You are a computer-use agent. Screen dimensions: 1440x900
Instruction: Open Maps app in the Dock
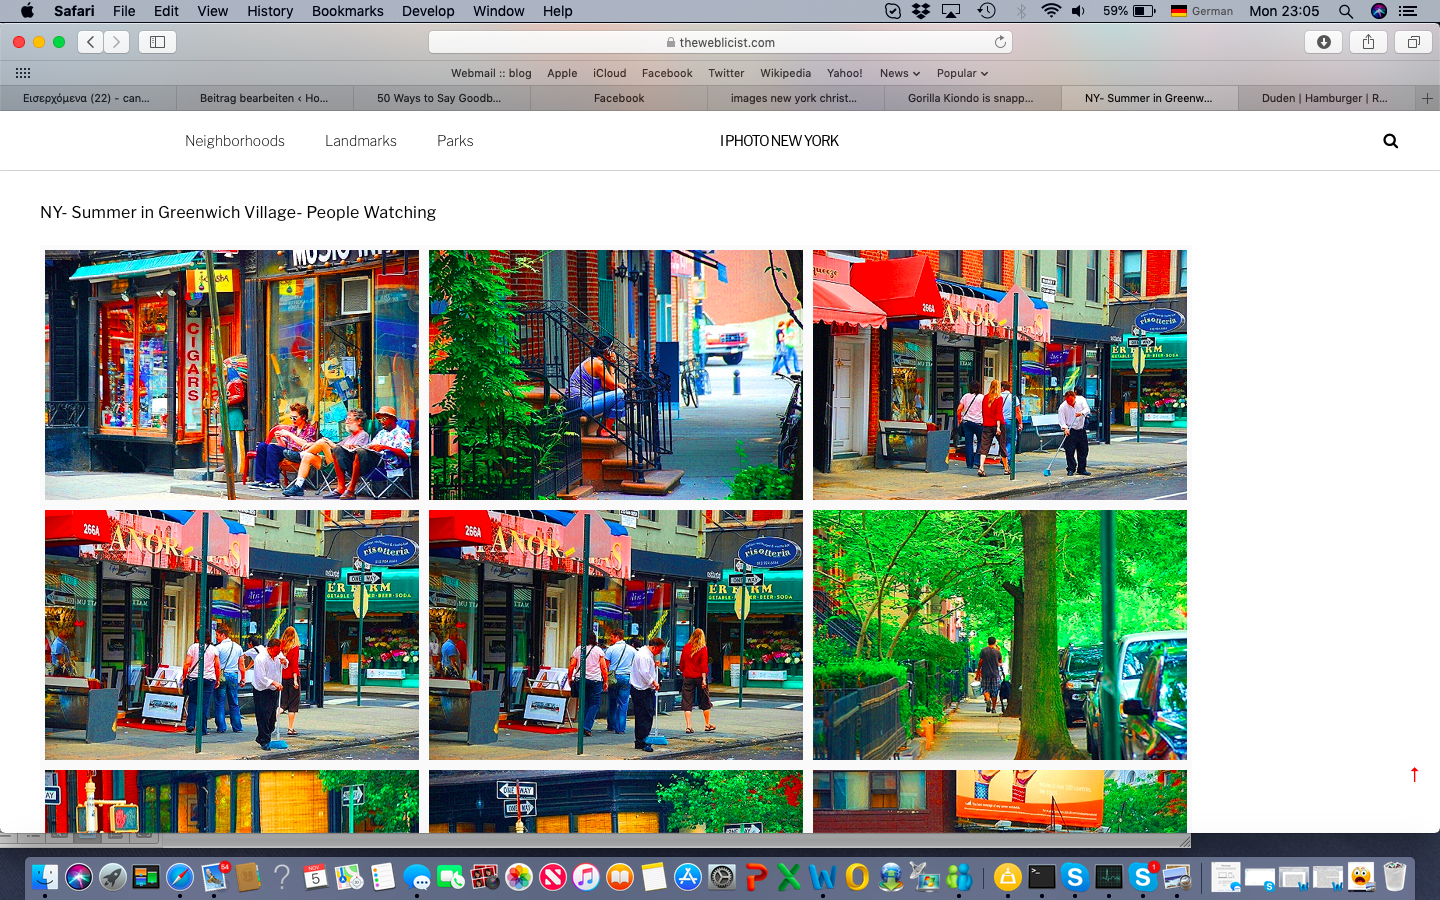click(x=349, y=877)
